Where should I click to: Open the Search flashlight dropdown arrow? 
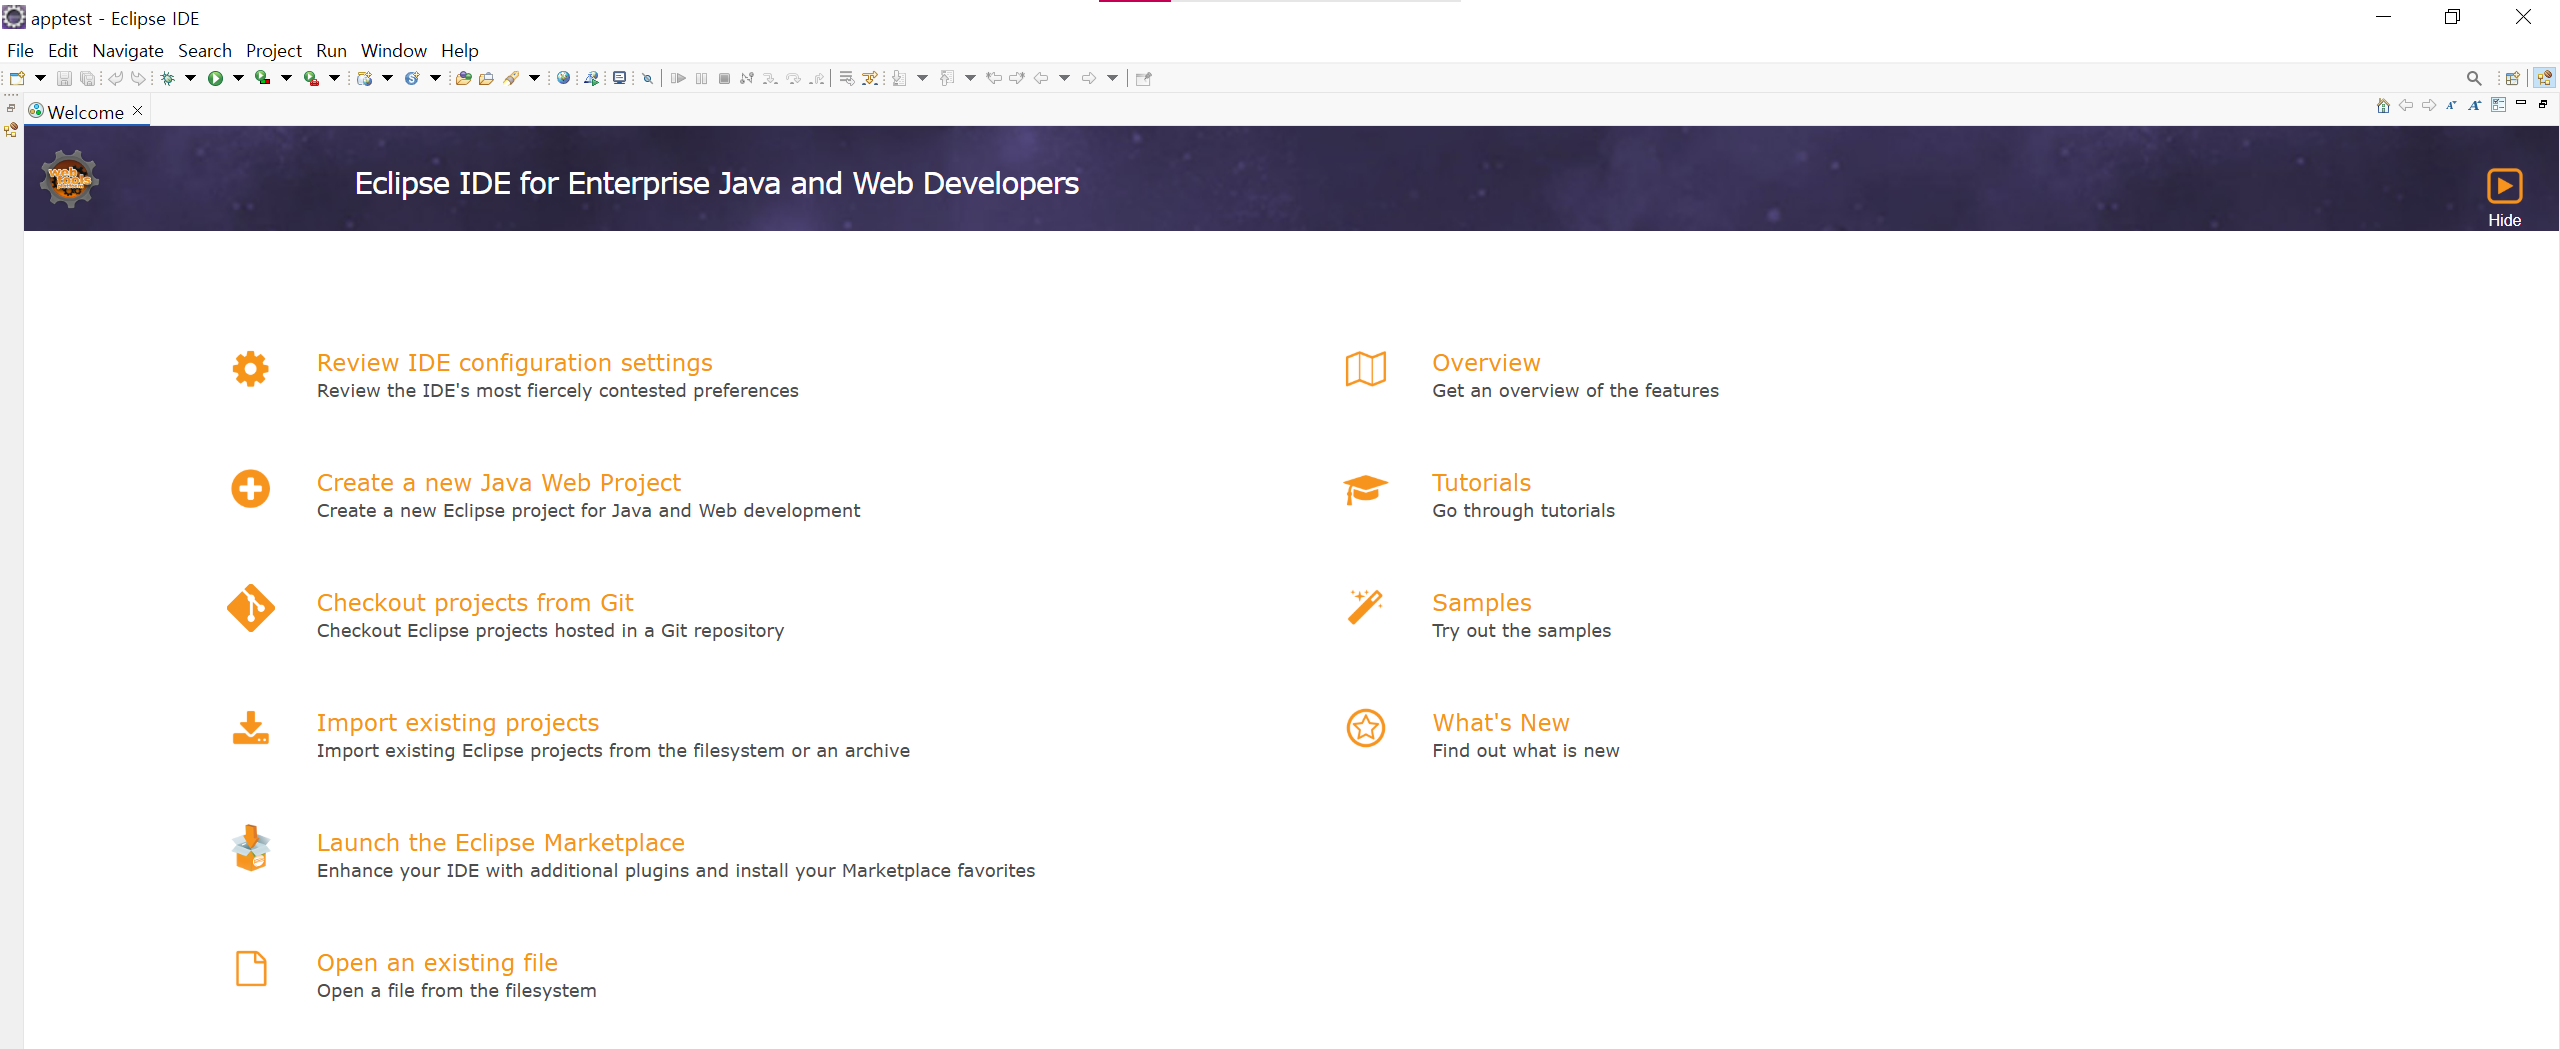(x=534, y=78)
